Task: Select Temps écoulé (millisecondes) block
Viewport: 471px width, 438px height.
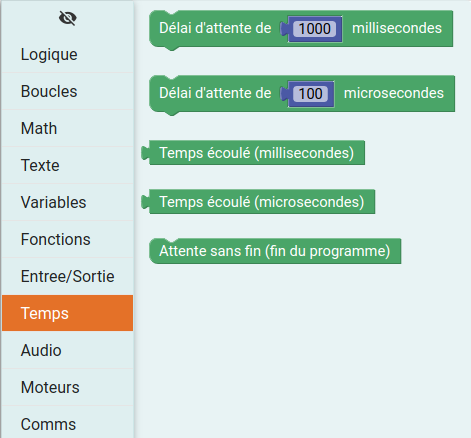Action: (x=253, y=153)
